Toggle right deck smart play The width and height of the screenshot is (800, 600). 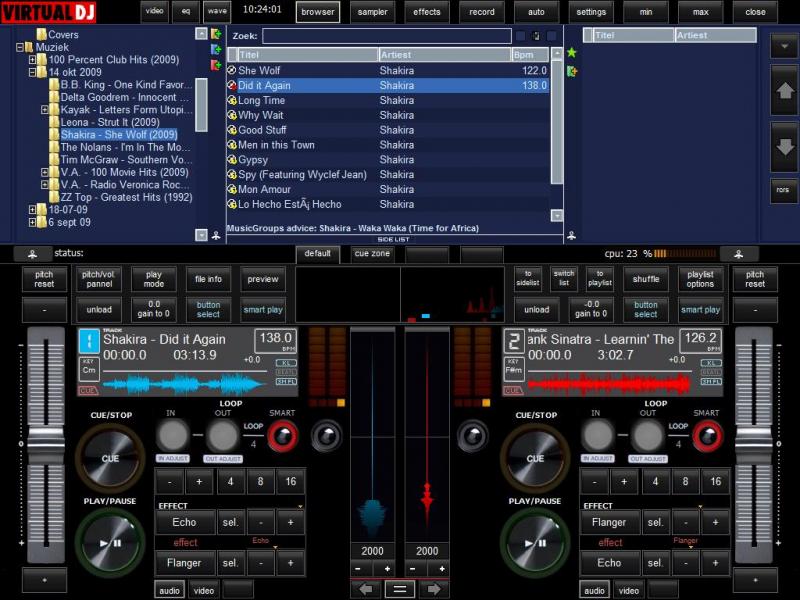click(x=701, y=310)
